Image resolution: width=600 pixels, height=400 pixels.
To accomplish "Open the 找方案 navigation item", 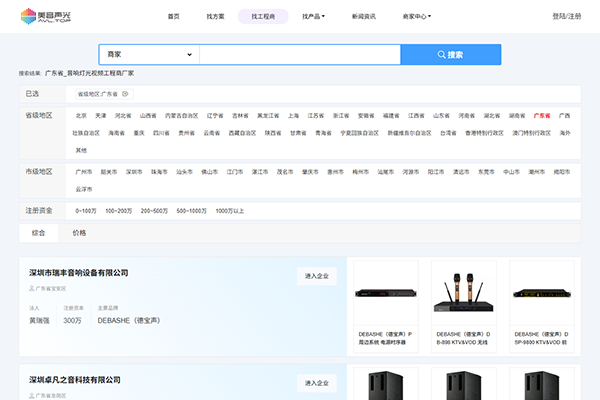I will click(x=215, y=16).
